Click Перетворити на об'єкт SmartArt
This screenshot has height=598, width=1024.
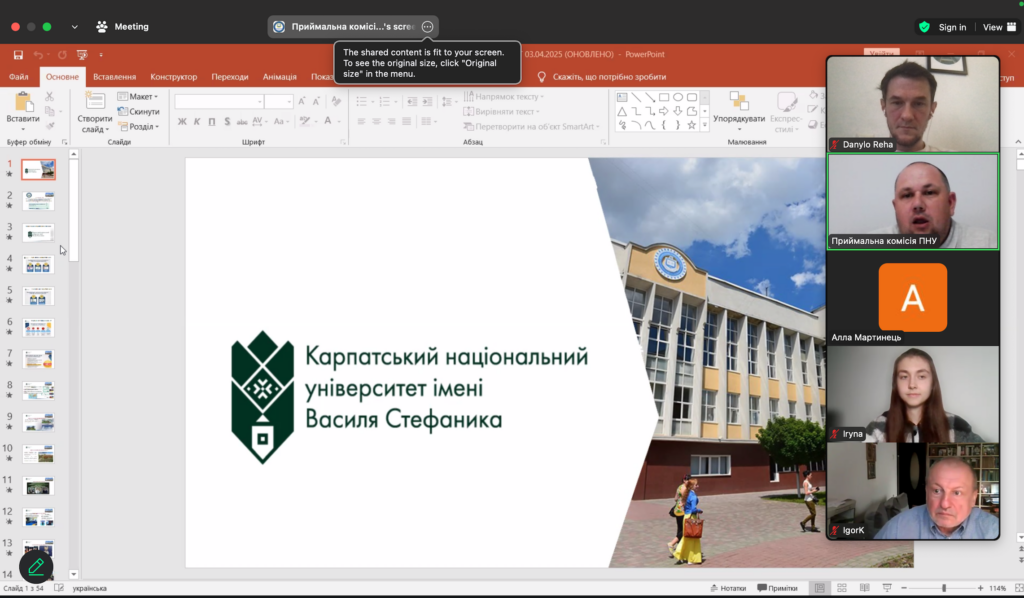tap(531, 127)
